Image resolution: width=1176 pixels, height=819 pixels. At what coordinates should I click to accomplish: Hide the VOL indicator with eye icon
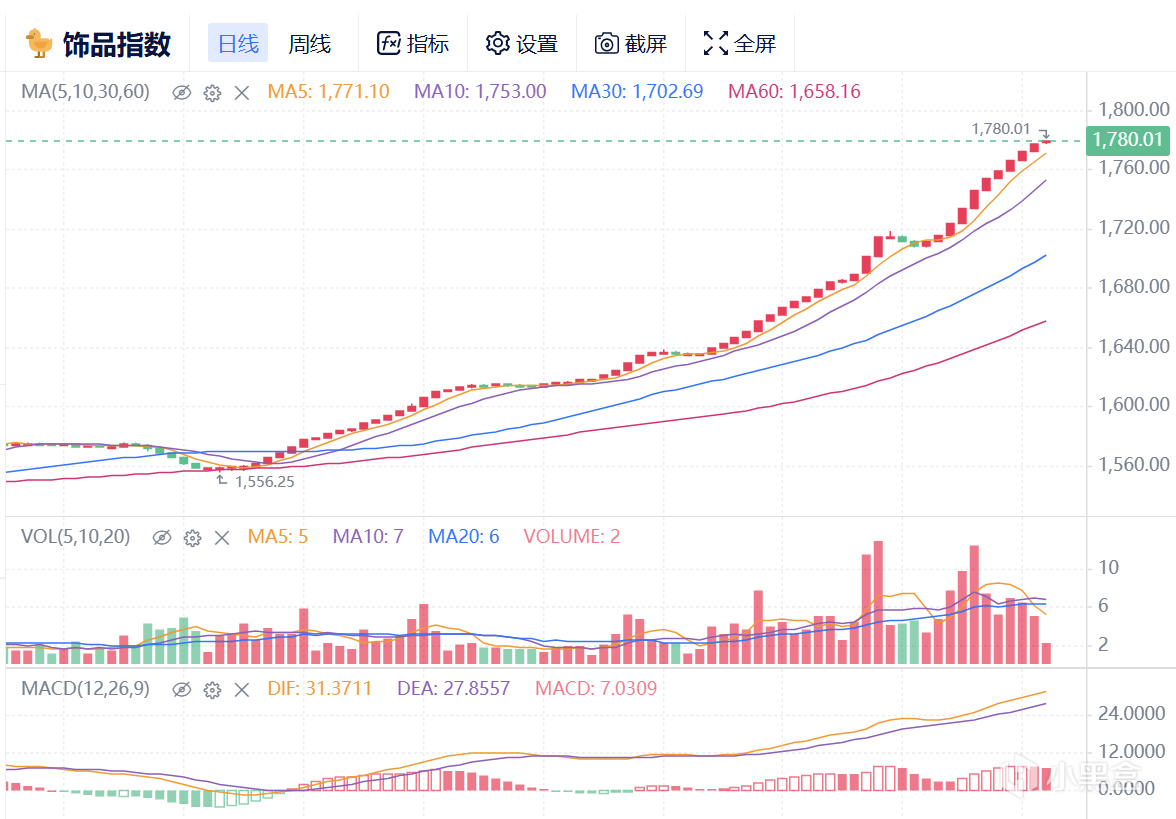[162, 537]
